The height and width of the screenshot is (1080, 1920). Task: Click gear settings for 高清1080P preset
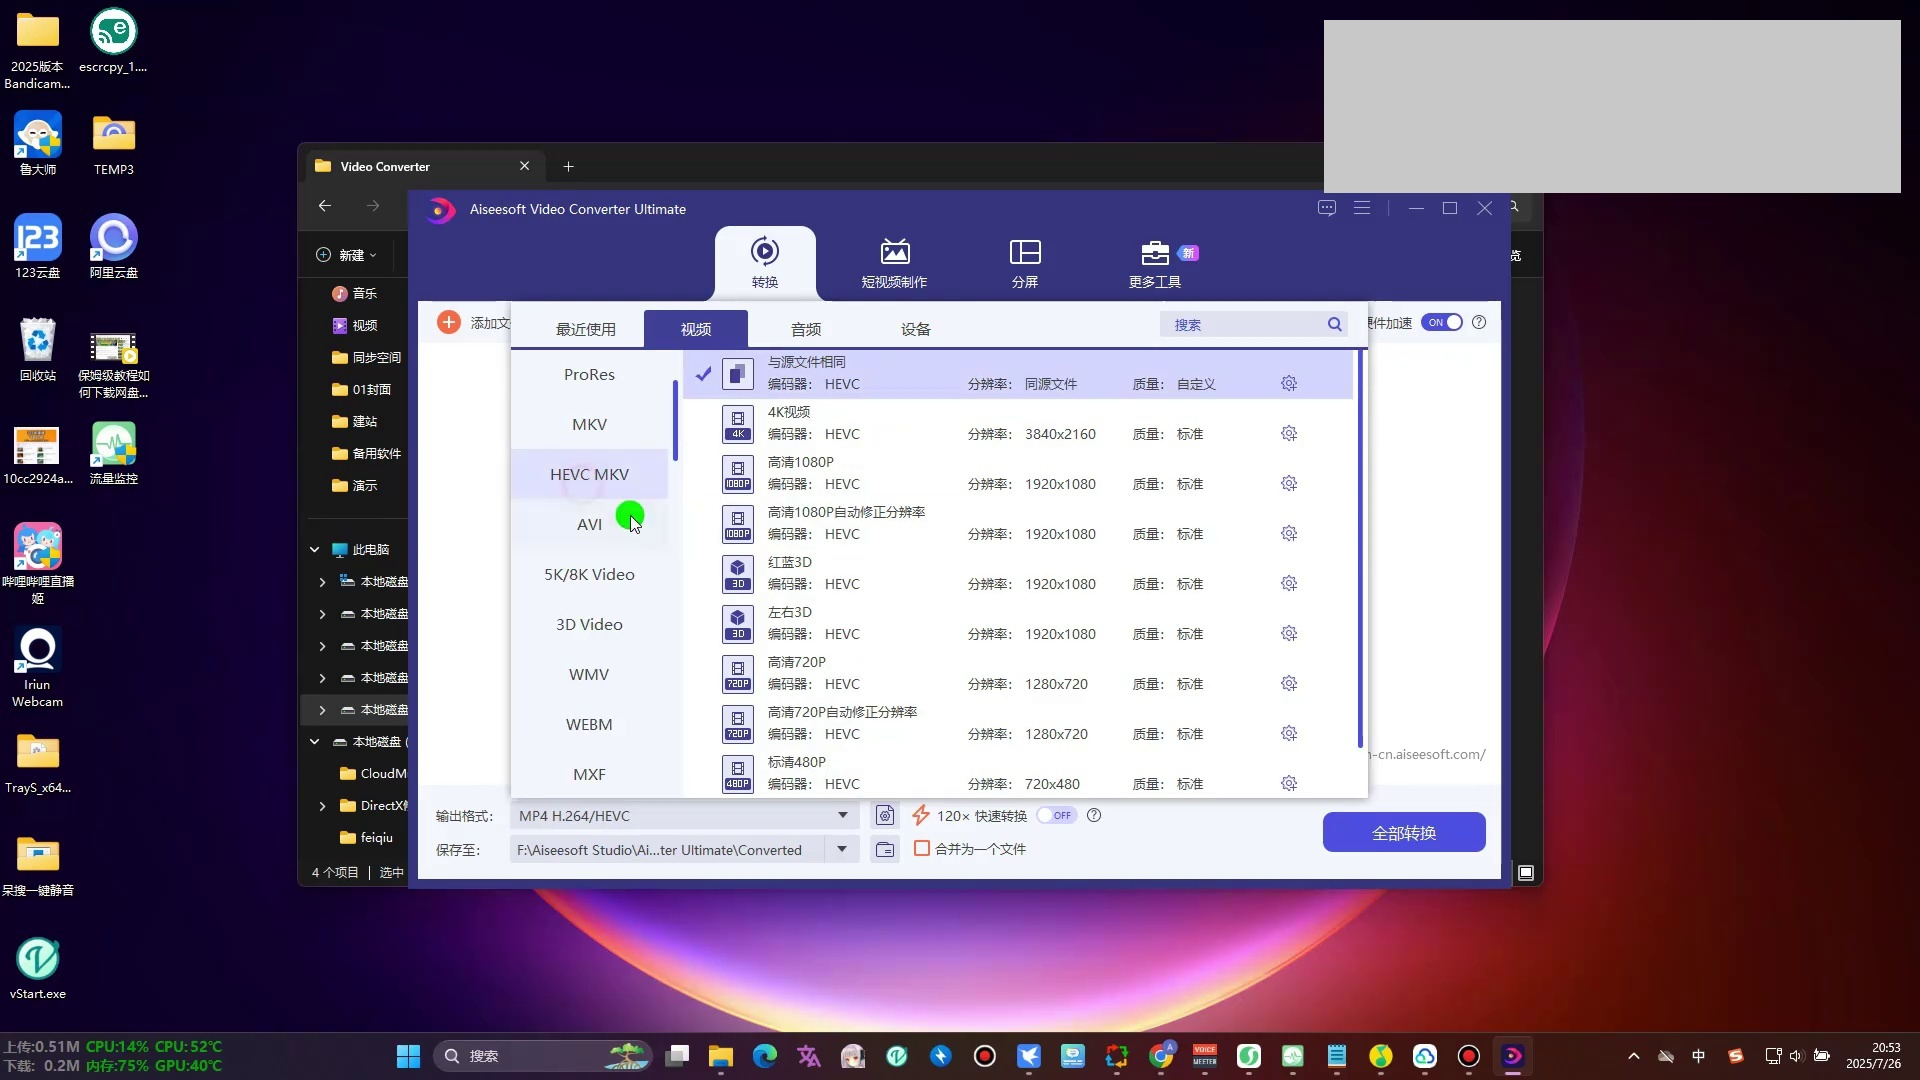(x=1288, y=484)
